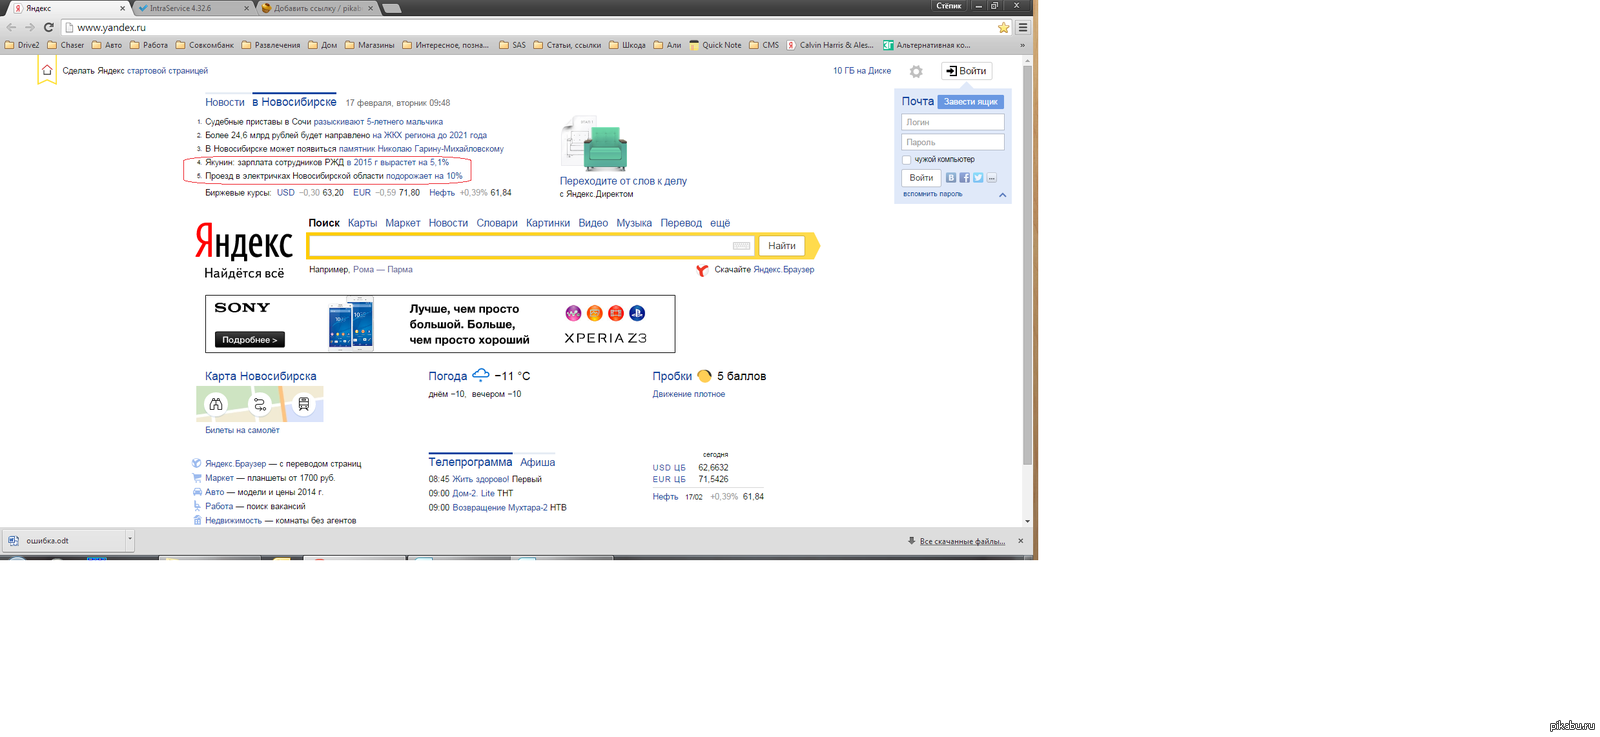Viewport: 1600px width, 737px height.
Task: Open the '10 ГБ на Диске' link
Action: pos(862,71)
